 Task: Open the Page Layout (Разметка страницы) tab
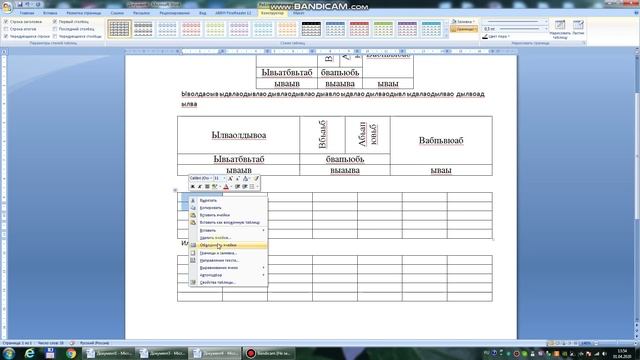tap(84, 13)
